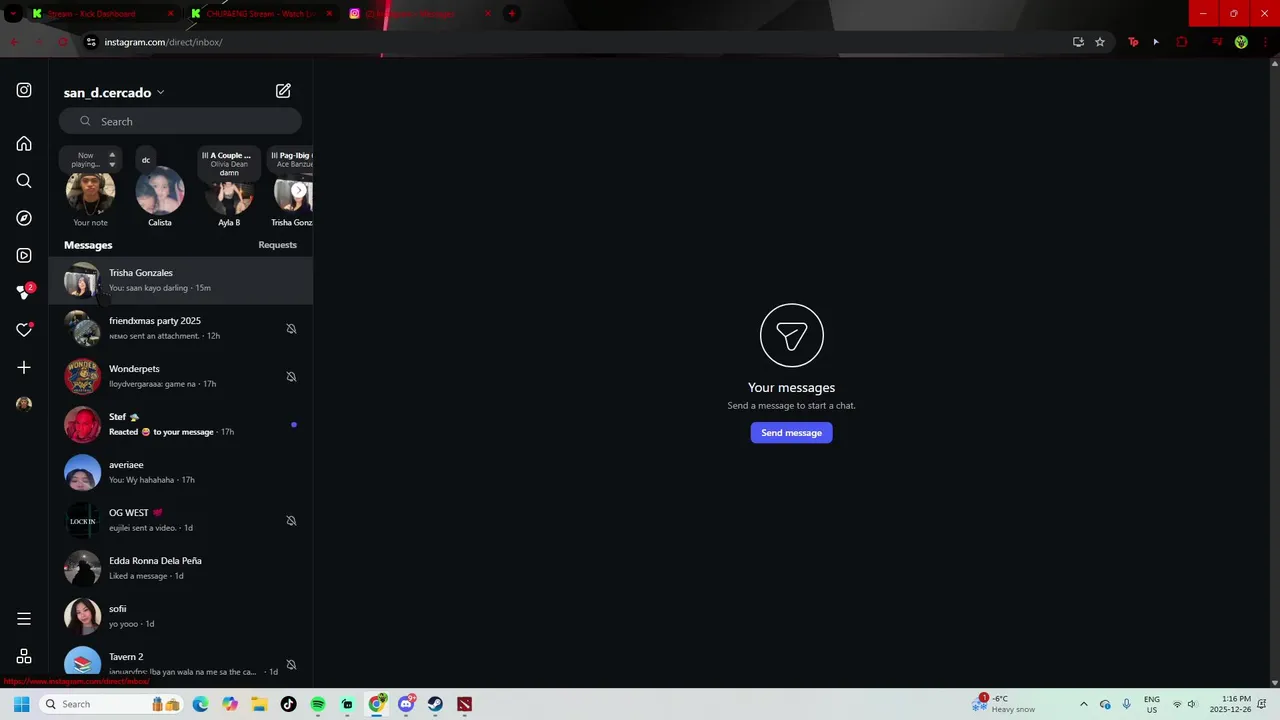Open the browser profile avatar
This screenshot has height=720, width=1280.
coord(1241,42)
